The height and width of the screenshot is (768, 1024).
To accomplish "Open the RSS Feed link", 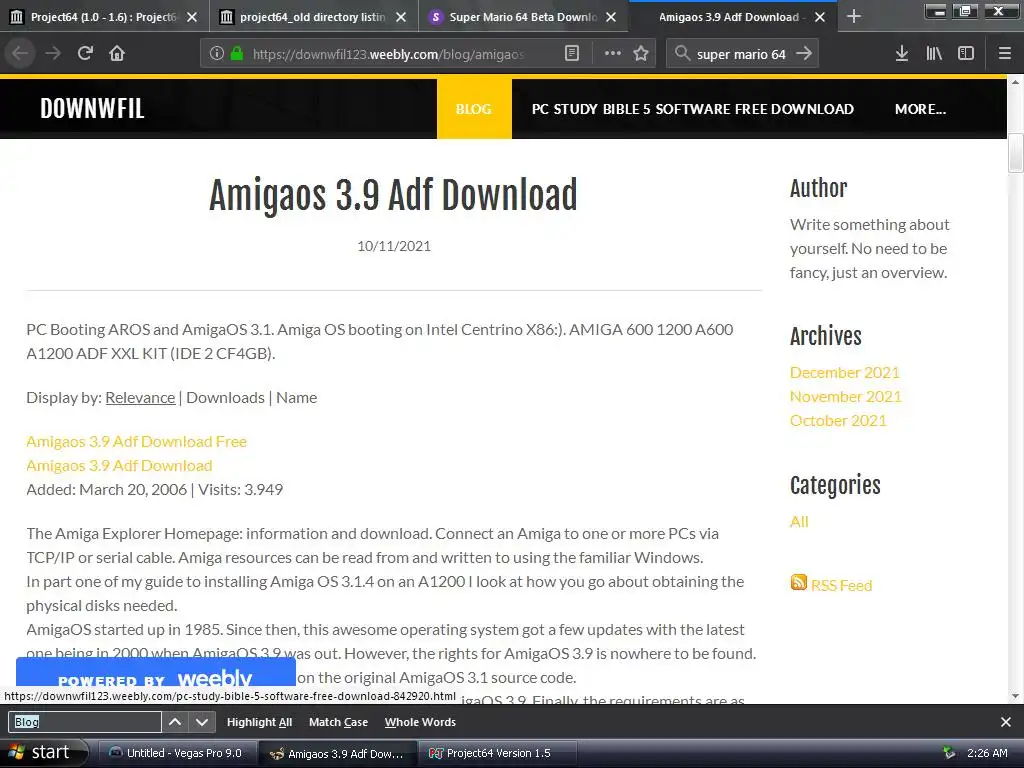I will click(x=841, y=585).
